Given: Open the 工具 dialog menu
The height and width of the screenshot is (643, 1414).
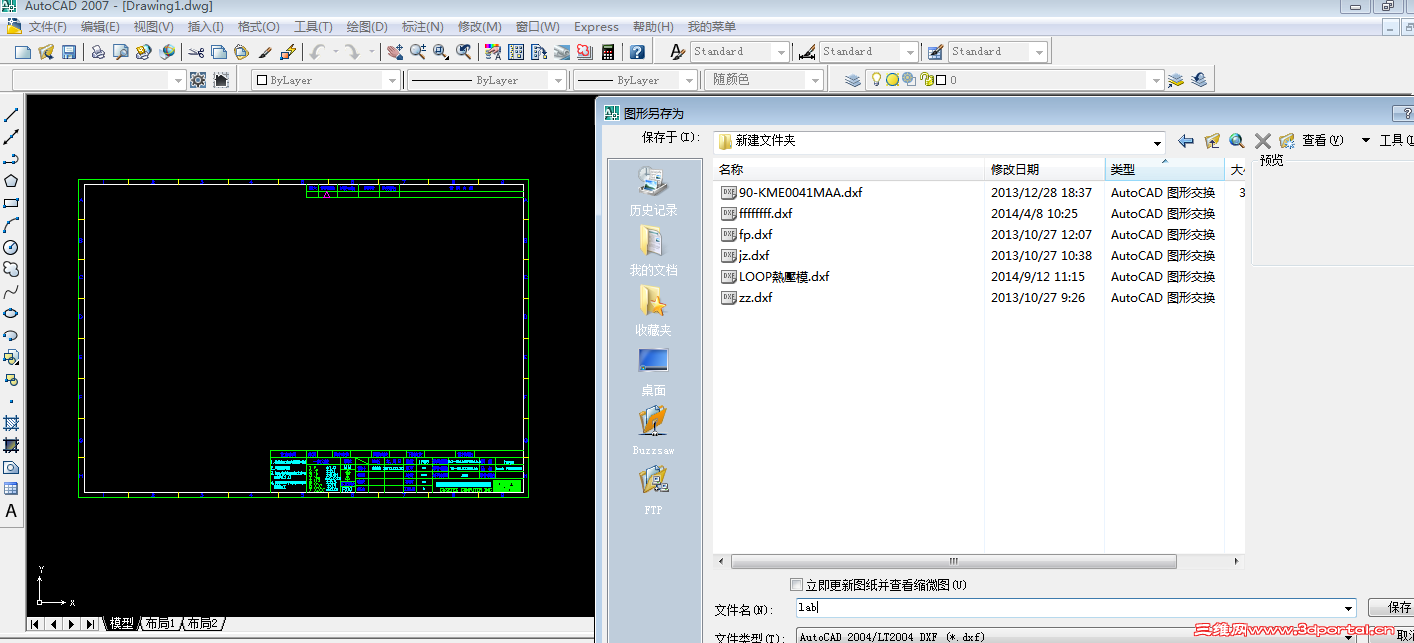Looking at the screenshot, I should 1395,141.
